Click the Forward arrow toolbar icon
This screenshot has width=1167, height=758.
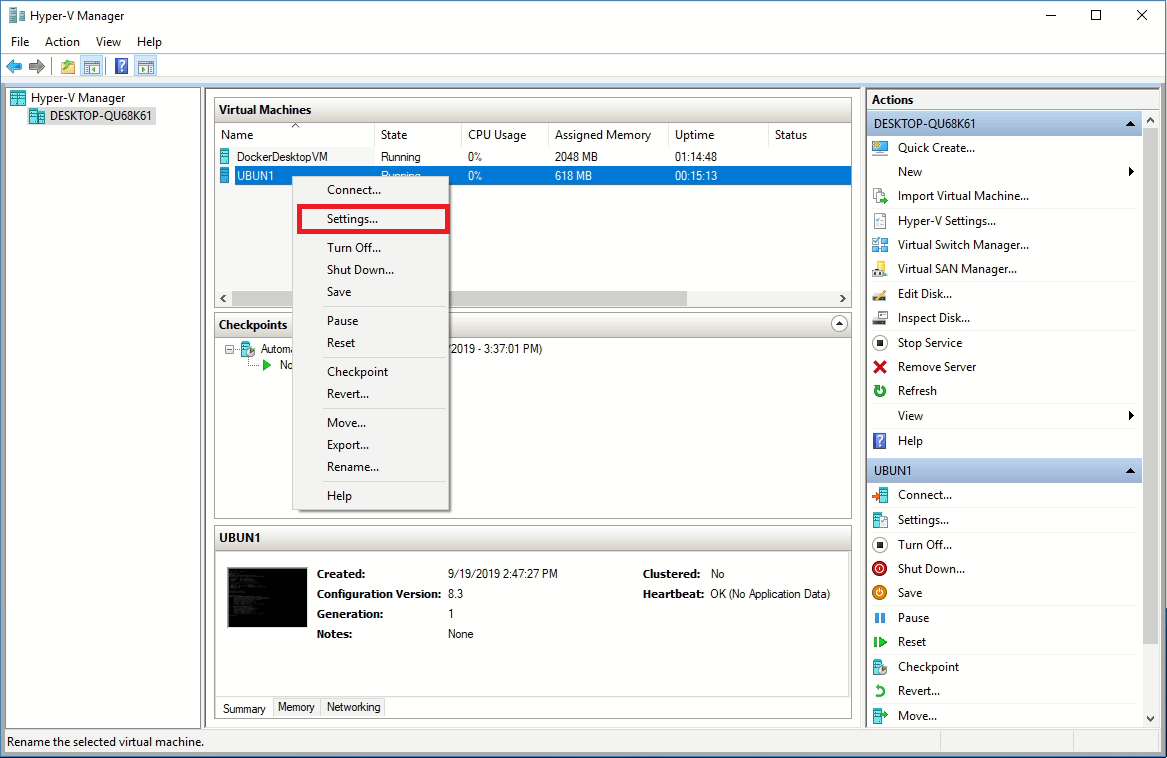[x=36, y=67]
